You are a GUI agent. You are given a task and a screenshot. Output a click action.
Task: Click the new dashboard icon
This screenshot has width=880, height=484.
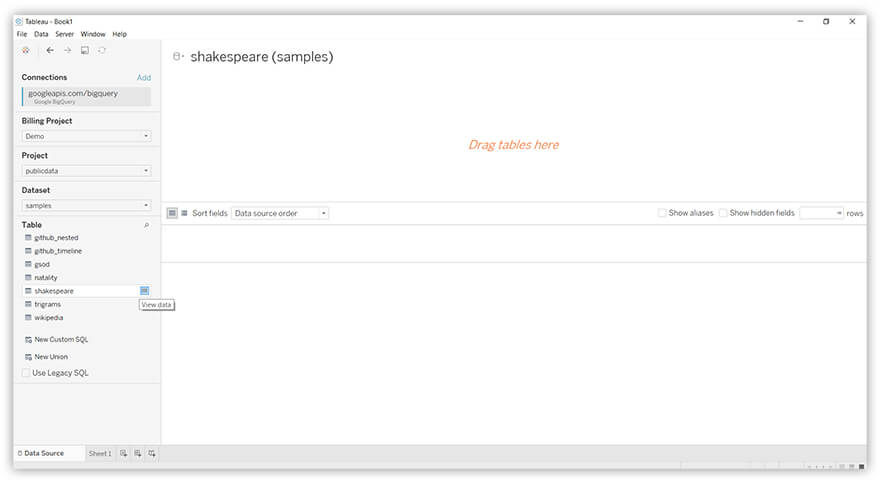point(138,454)
